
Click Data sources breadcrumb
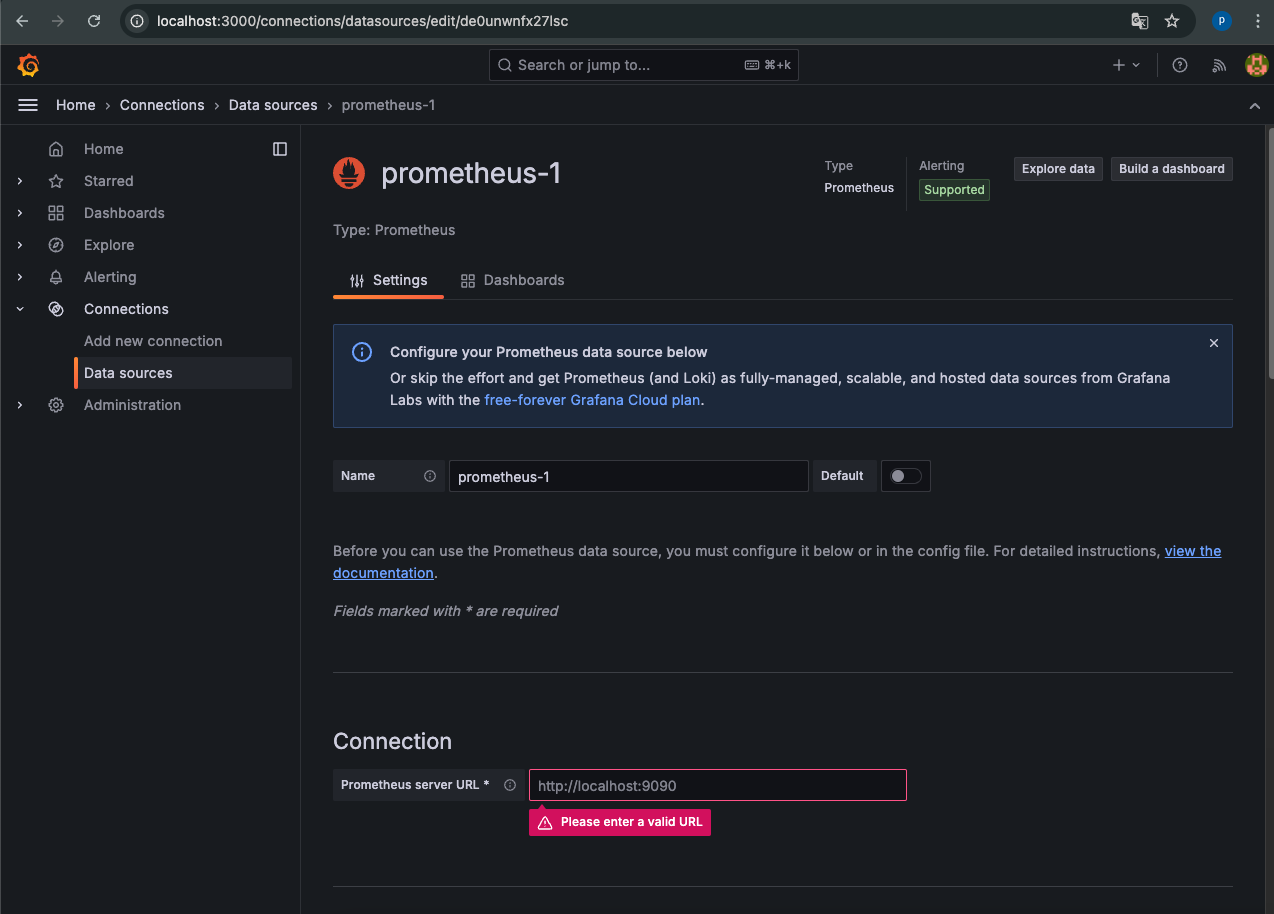pyautogui.click(x=273, y=105)
